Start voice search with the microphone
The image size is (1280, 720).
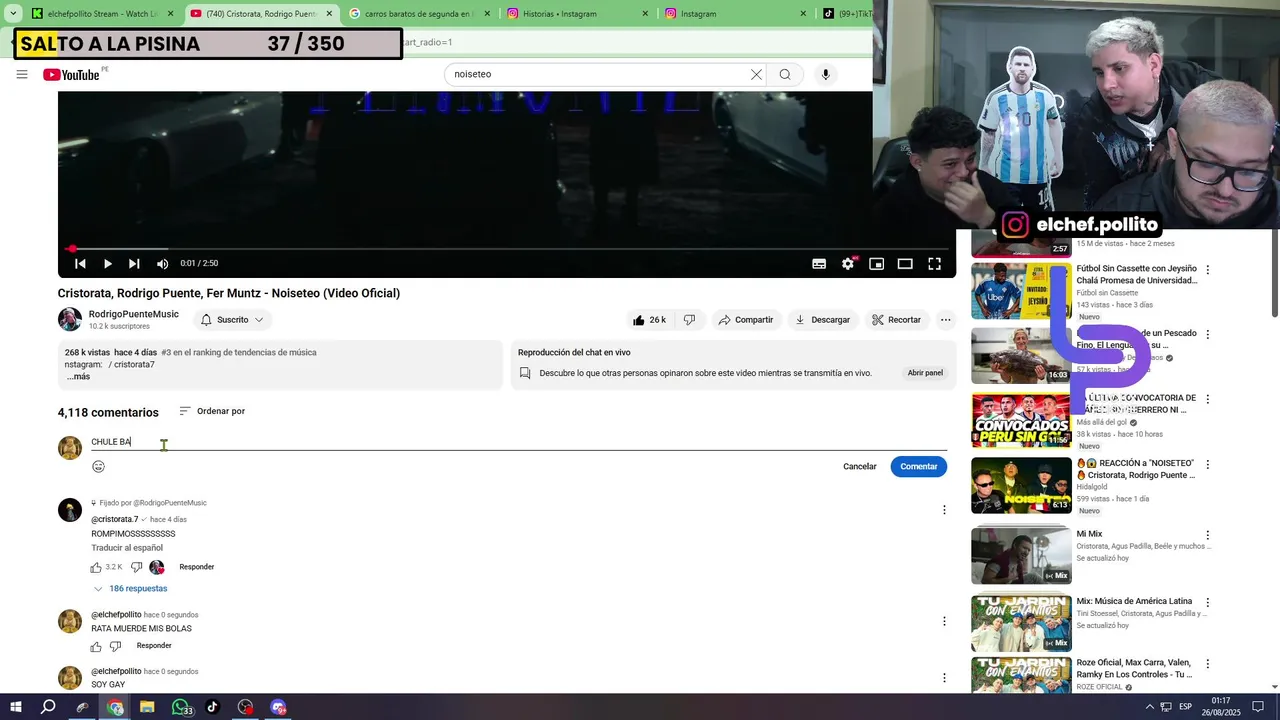[x=825, y=74]
